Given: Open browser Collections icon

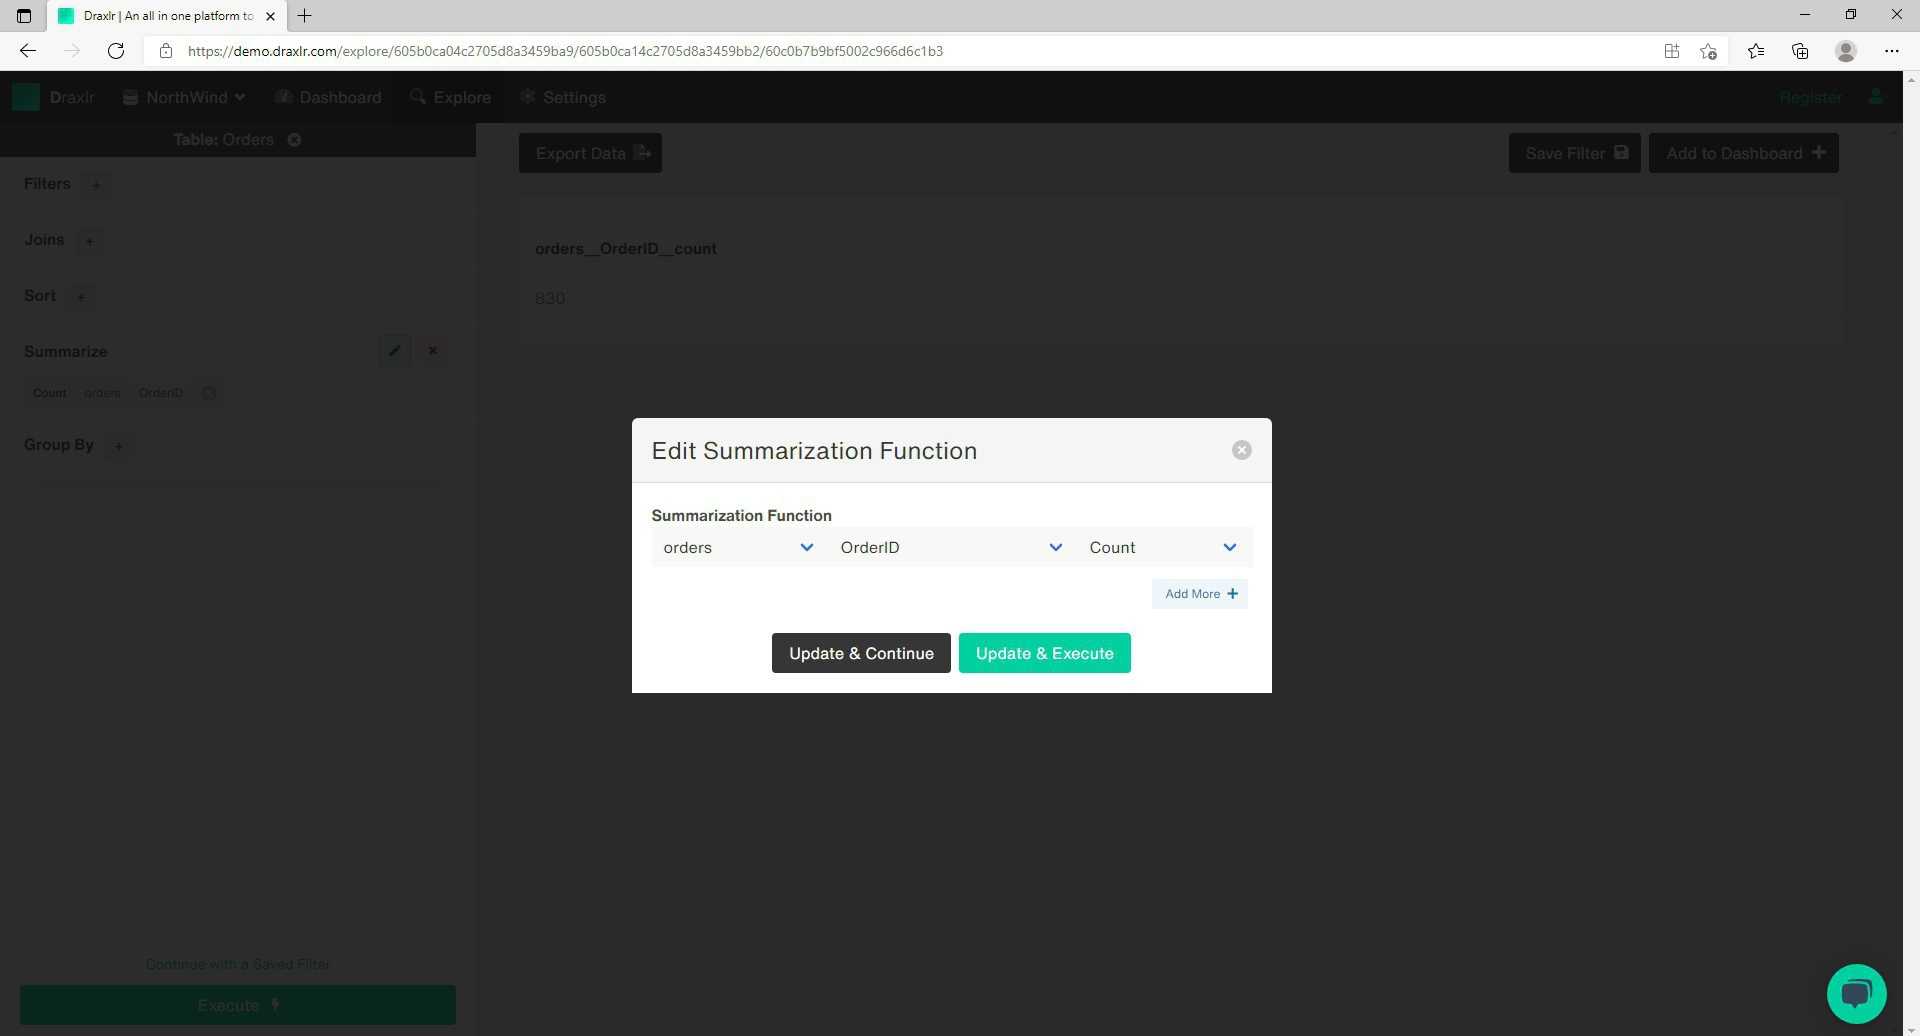Looking at the screenshot, I should [1800, 51].
